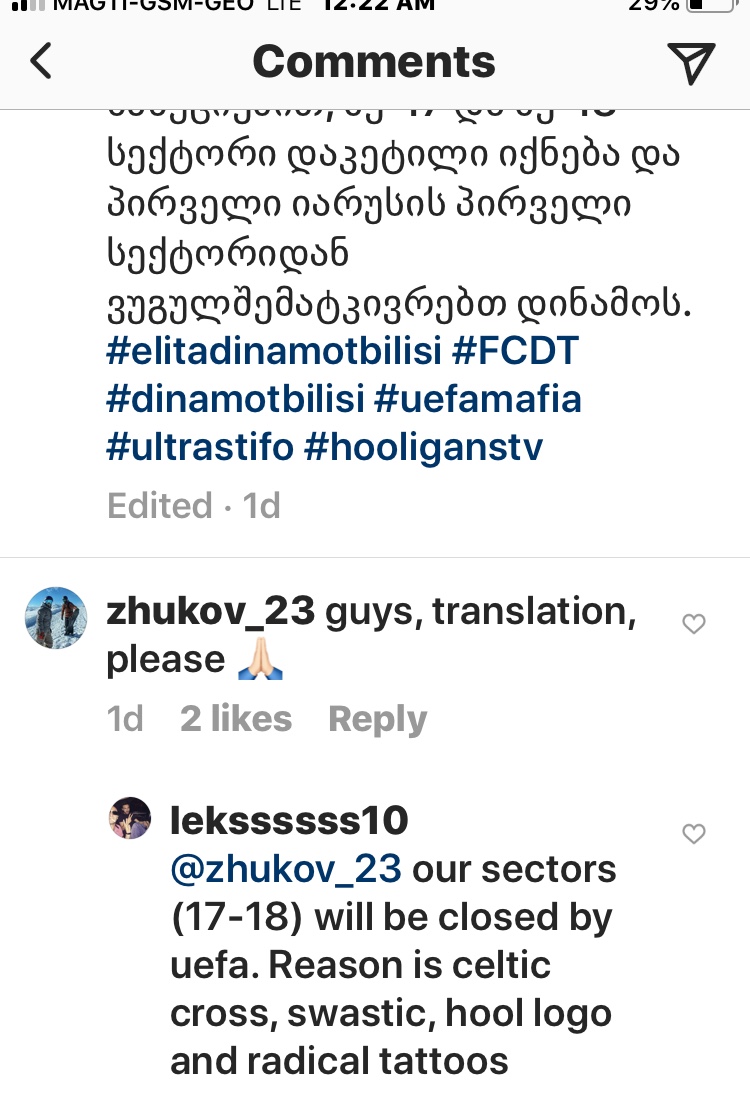The width and height of the screenshot is (750, 1095).
Task: Open the direct message paper plane icon
Action: tap(691, 63)
